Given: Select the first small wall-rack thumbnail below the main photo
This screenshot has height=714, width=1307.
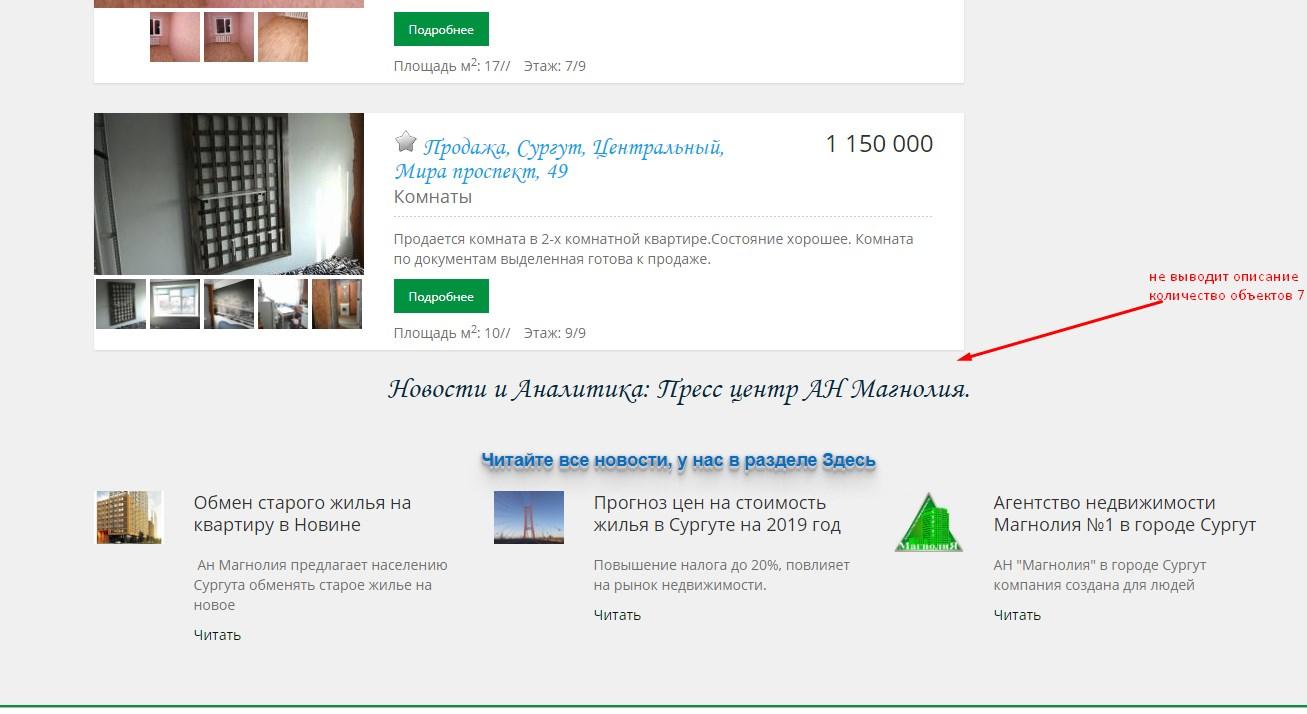Looking at the screenshot, I should (121, 304).
